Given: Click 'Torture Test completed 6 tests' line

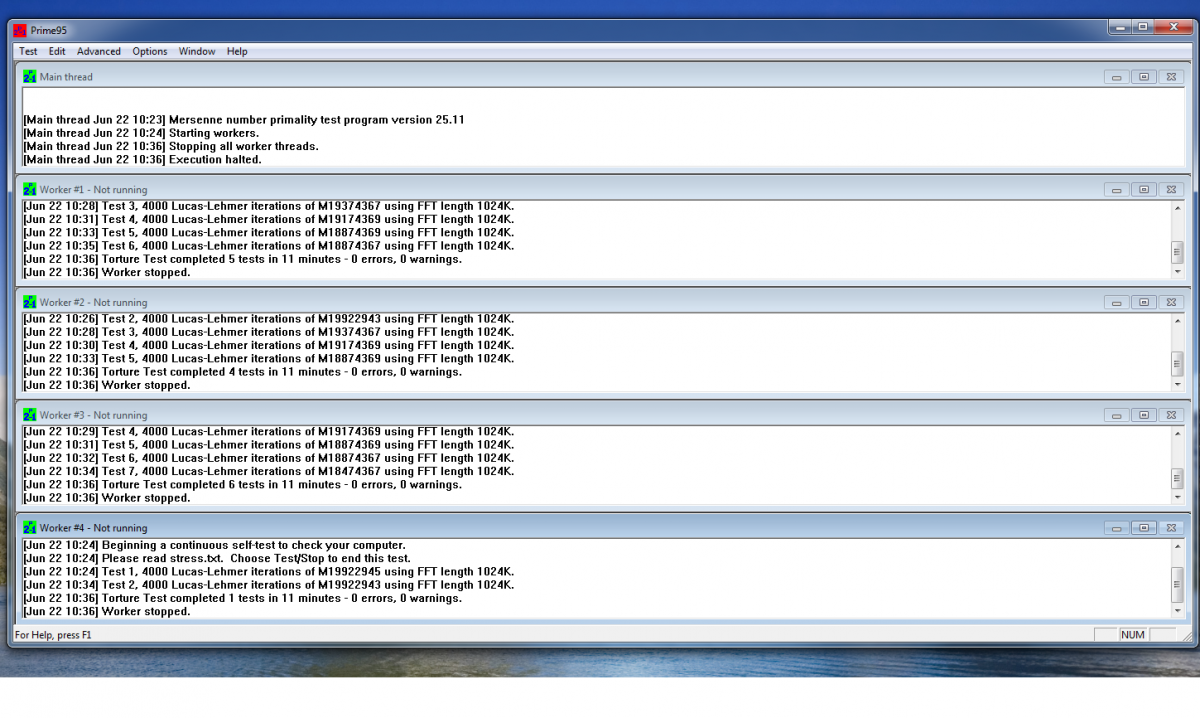Looking at the screenshot, I should click(x=242, y=485).
